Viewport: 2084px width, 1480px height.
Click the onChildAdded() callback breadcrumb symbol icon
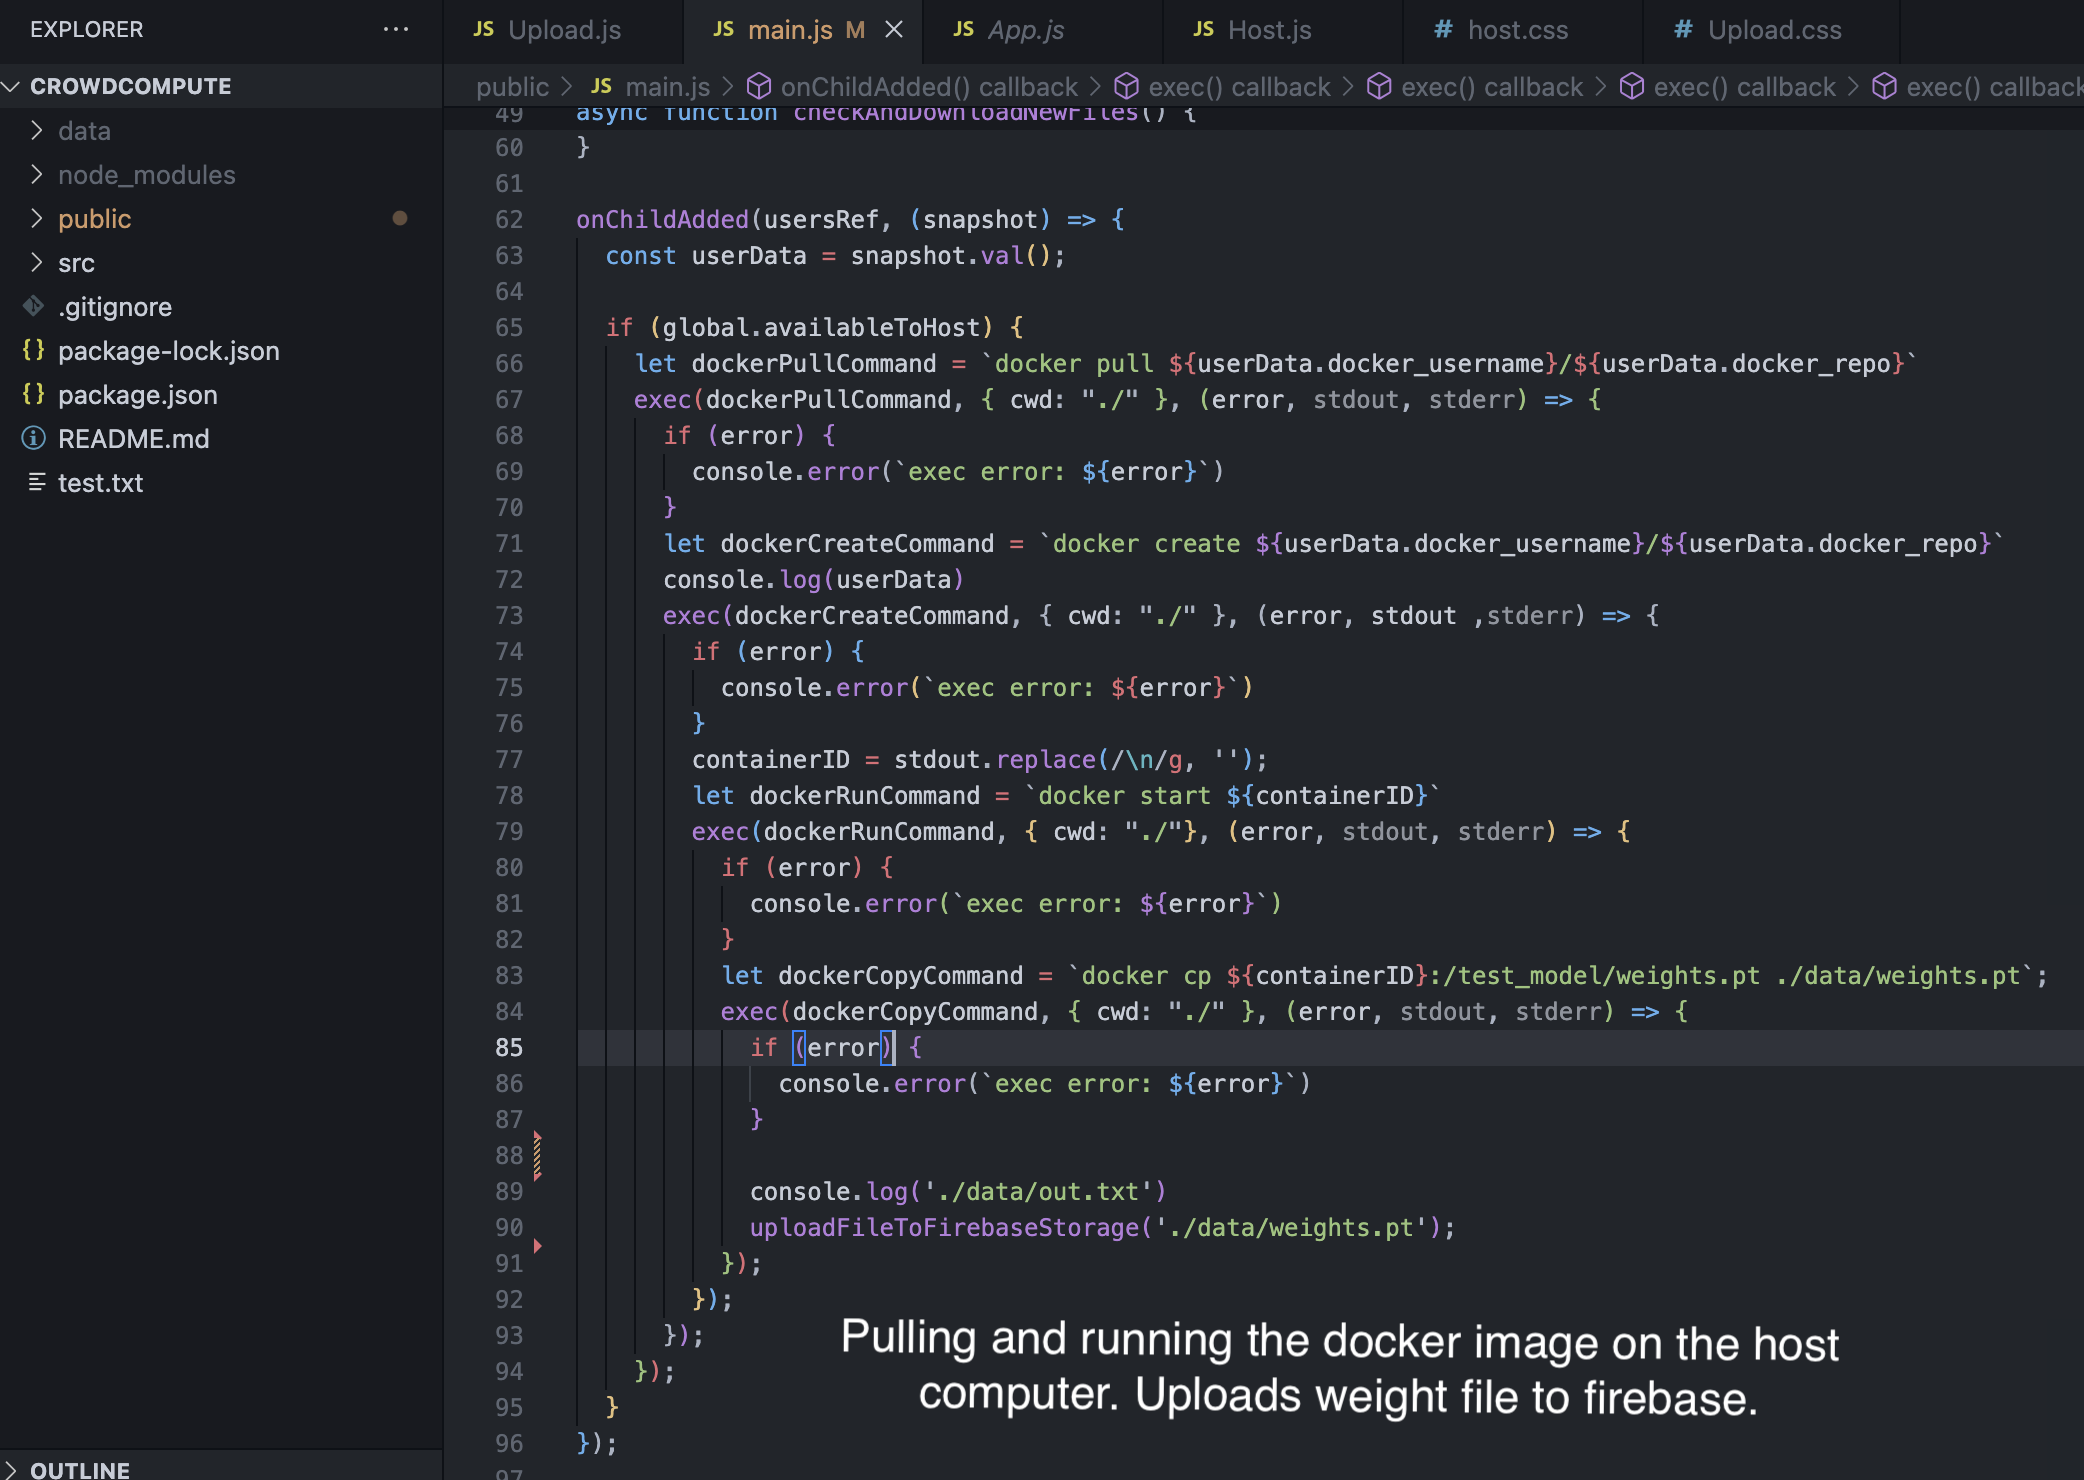[x=759, y=87]
